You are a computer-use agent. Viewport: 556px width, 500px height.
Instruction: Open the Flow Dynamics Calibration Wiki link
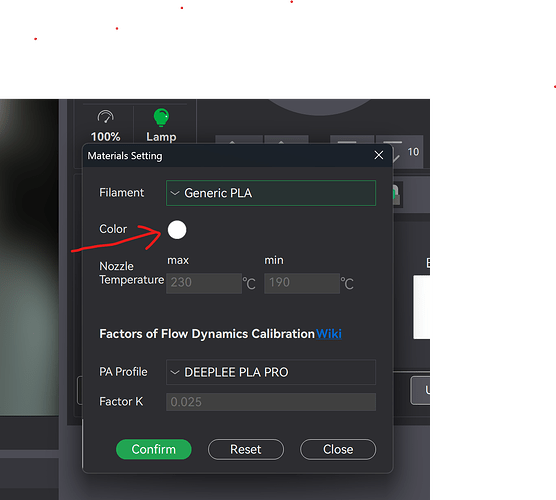(x=329, y=334)
